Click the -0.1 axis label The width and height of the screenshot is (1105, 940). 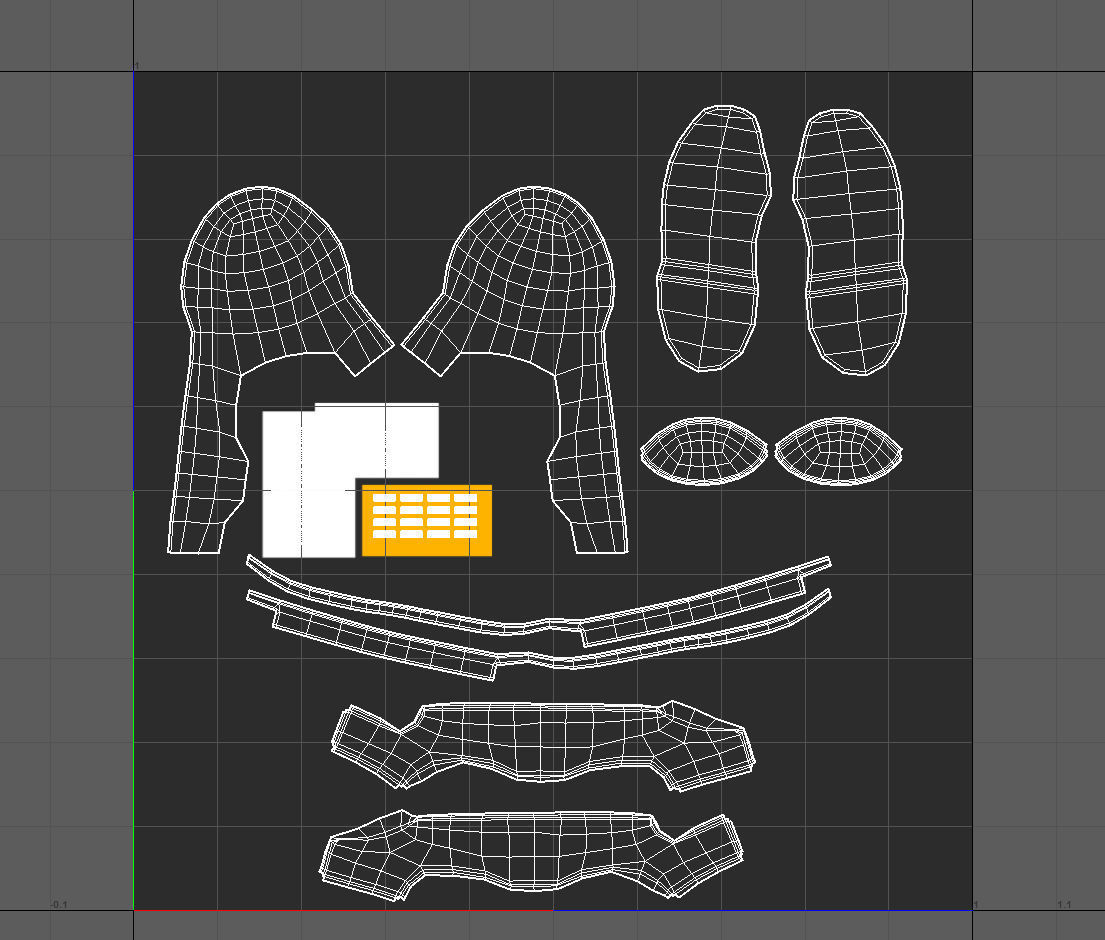59,904
